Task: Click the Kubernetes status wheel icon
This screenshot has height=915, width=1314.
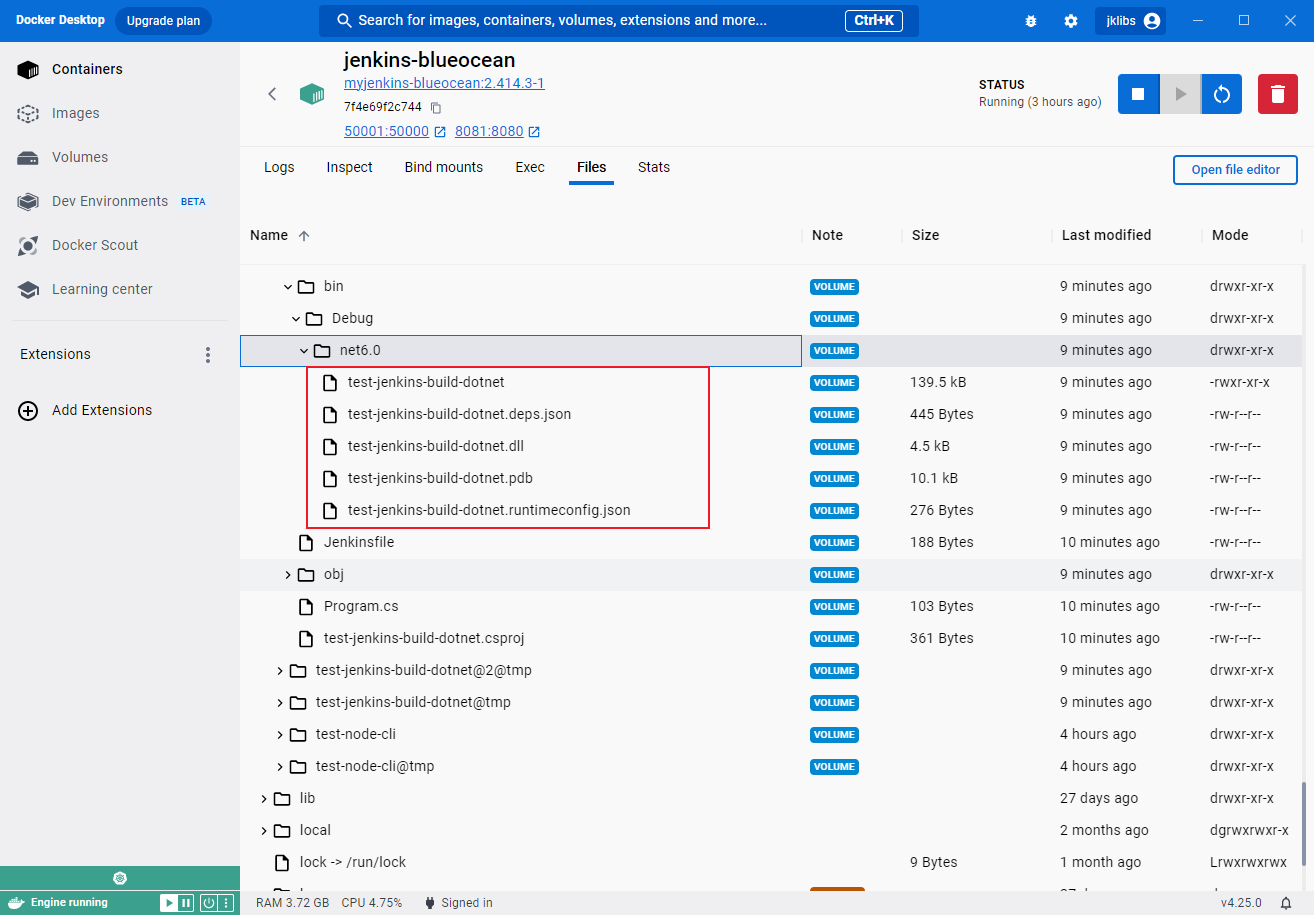Action: [x=120, y=878]
